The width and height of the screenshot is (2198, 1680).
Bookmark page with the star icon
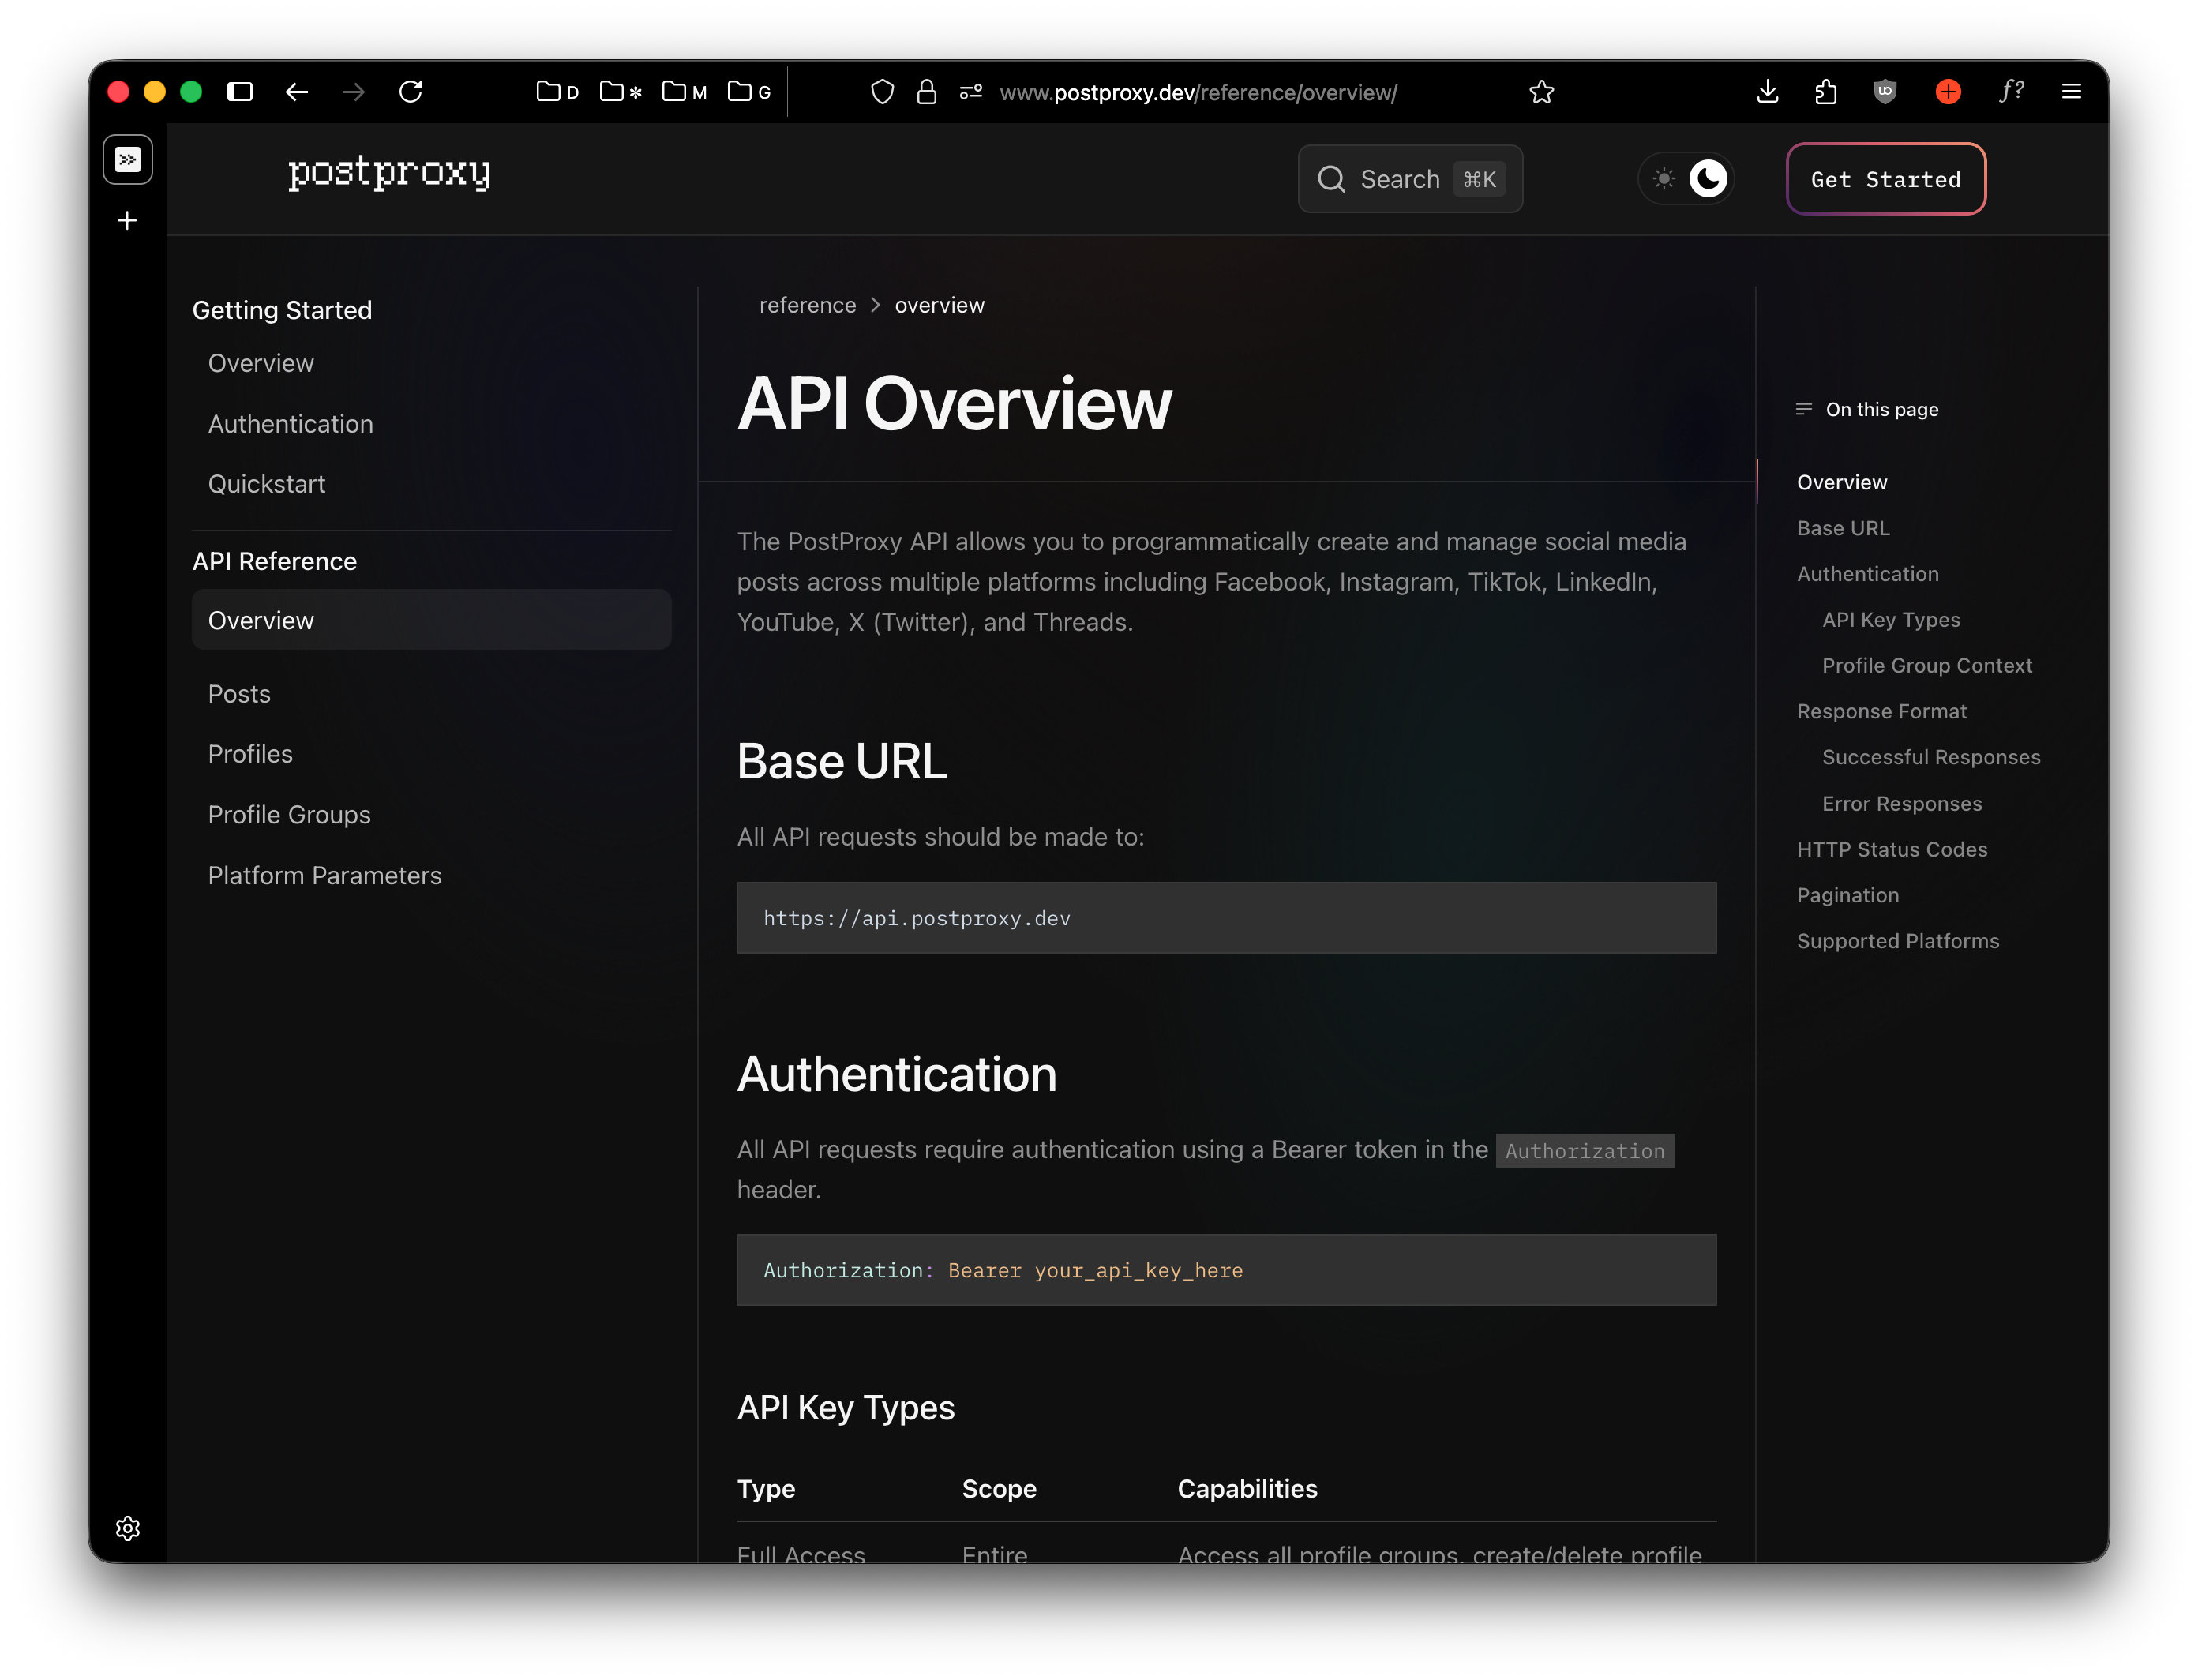coord(1541,92)
